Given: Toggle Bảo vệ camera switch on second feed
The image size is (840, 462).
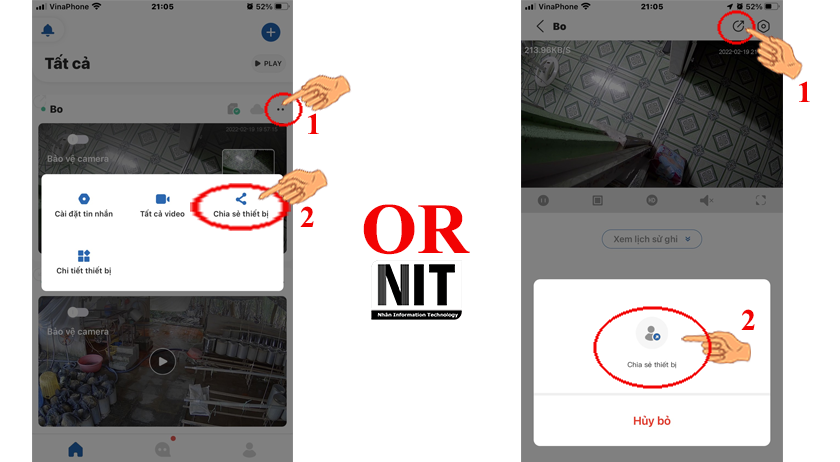Looking at the screenshot, I should pyautogui.click(x=78, y=312).
